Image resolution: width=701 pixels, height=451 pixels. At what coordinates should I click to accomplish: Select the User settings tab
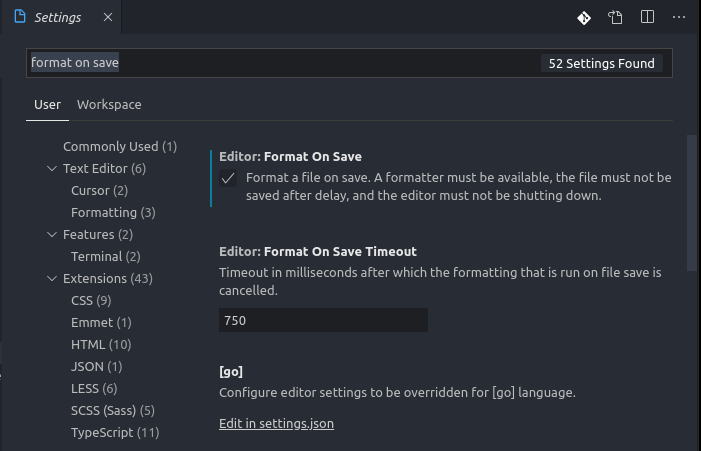point(47,104)
